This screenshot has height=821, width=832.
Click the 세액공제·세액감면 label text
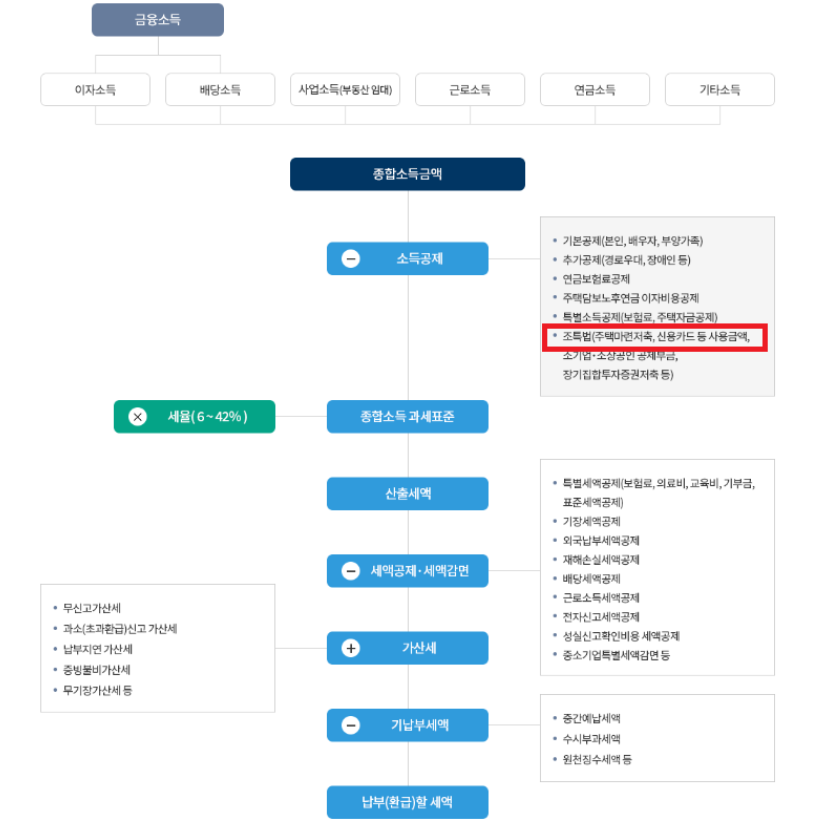pyautogui.click(x=420, y=571)
